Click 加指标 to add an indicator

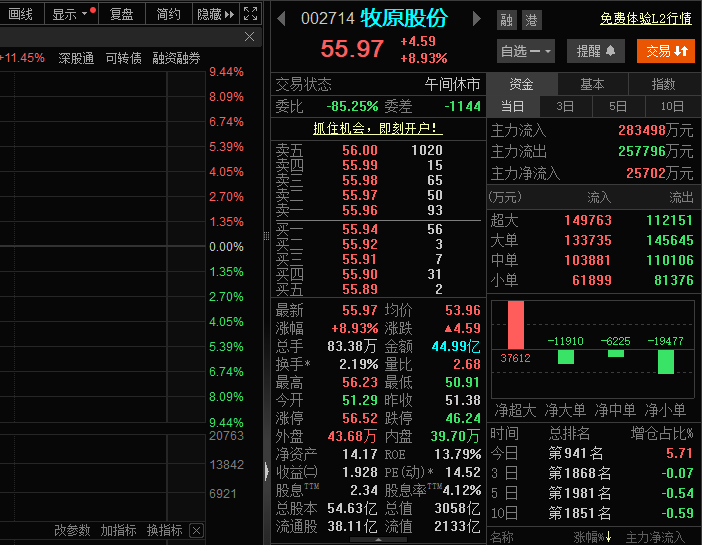118,530
